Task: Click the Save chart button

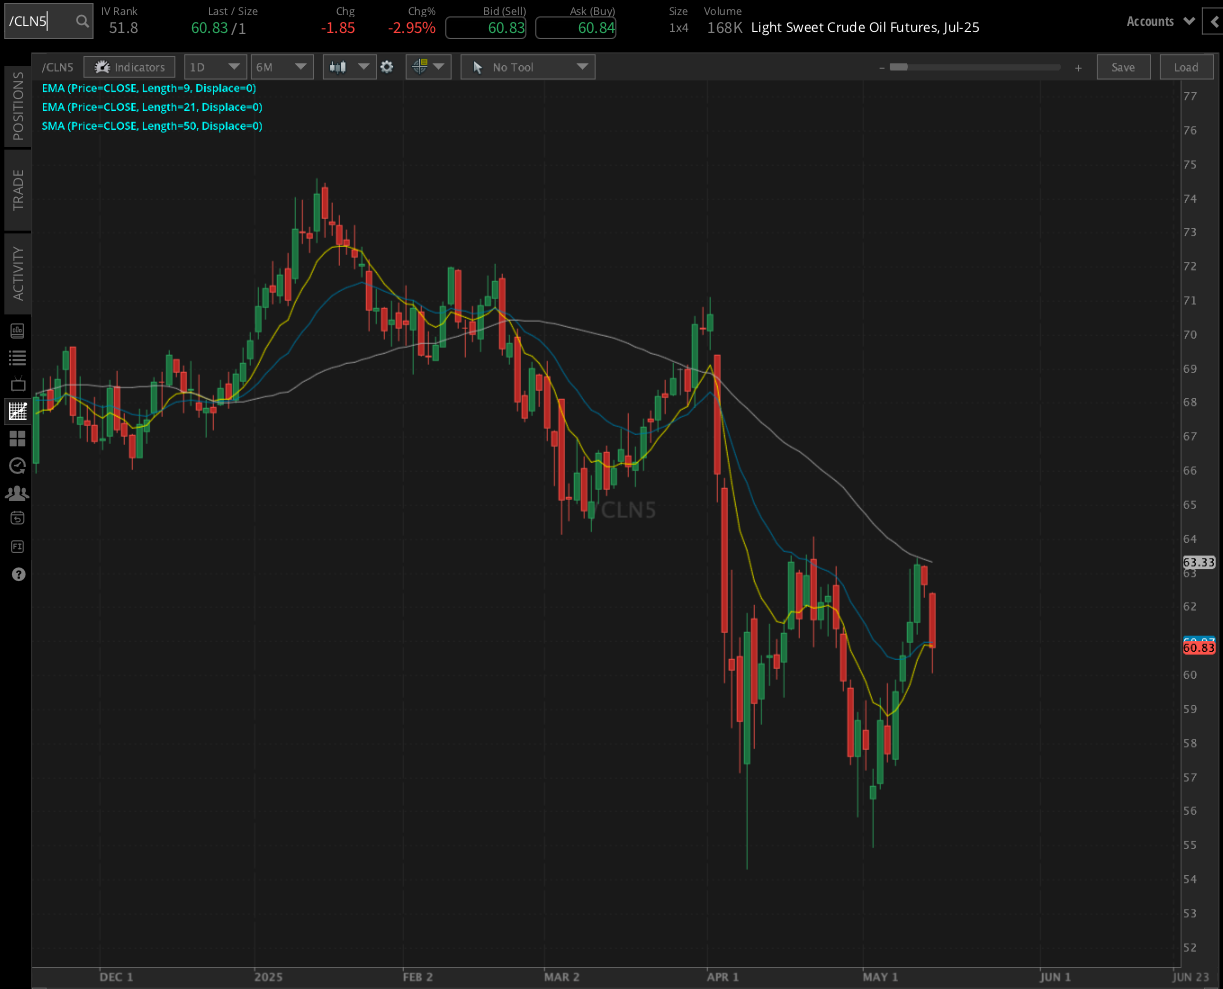Action: [1123, 67]
